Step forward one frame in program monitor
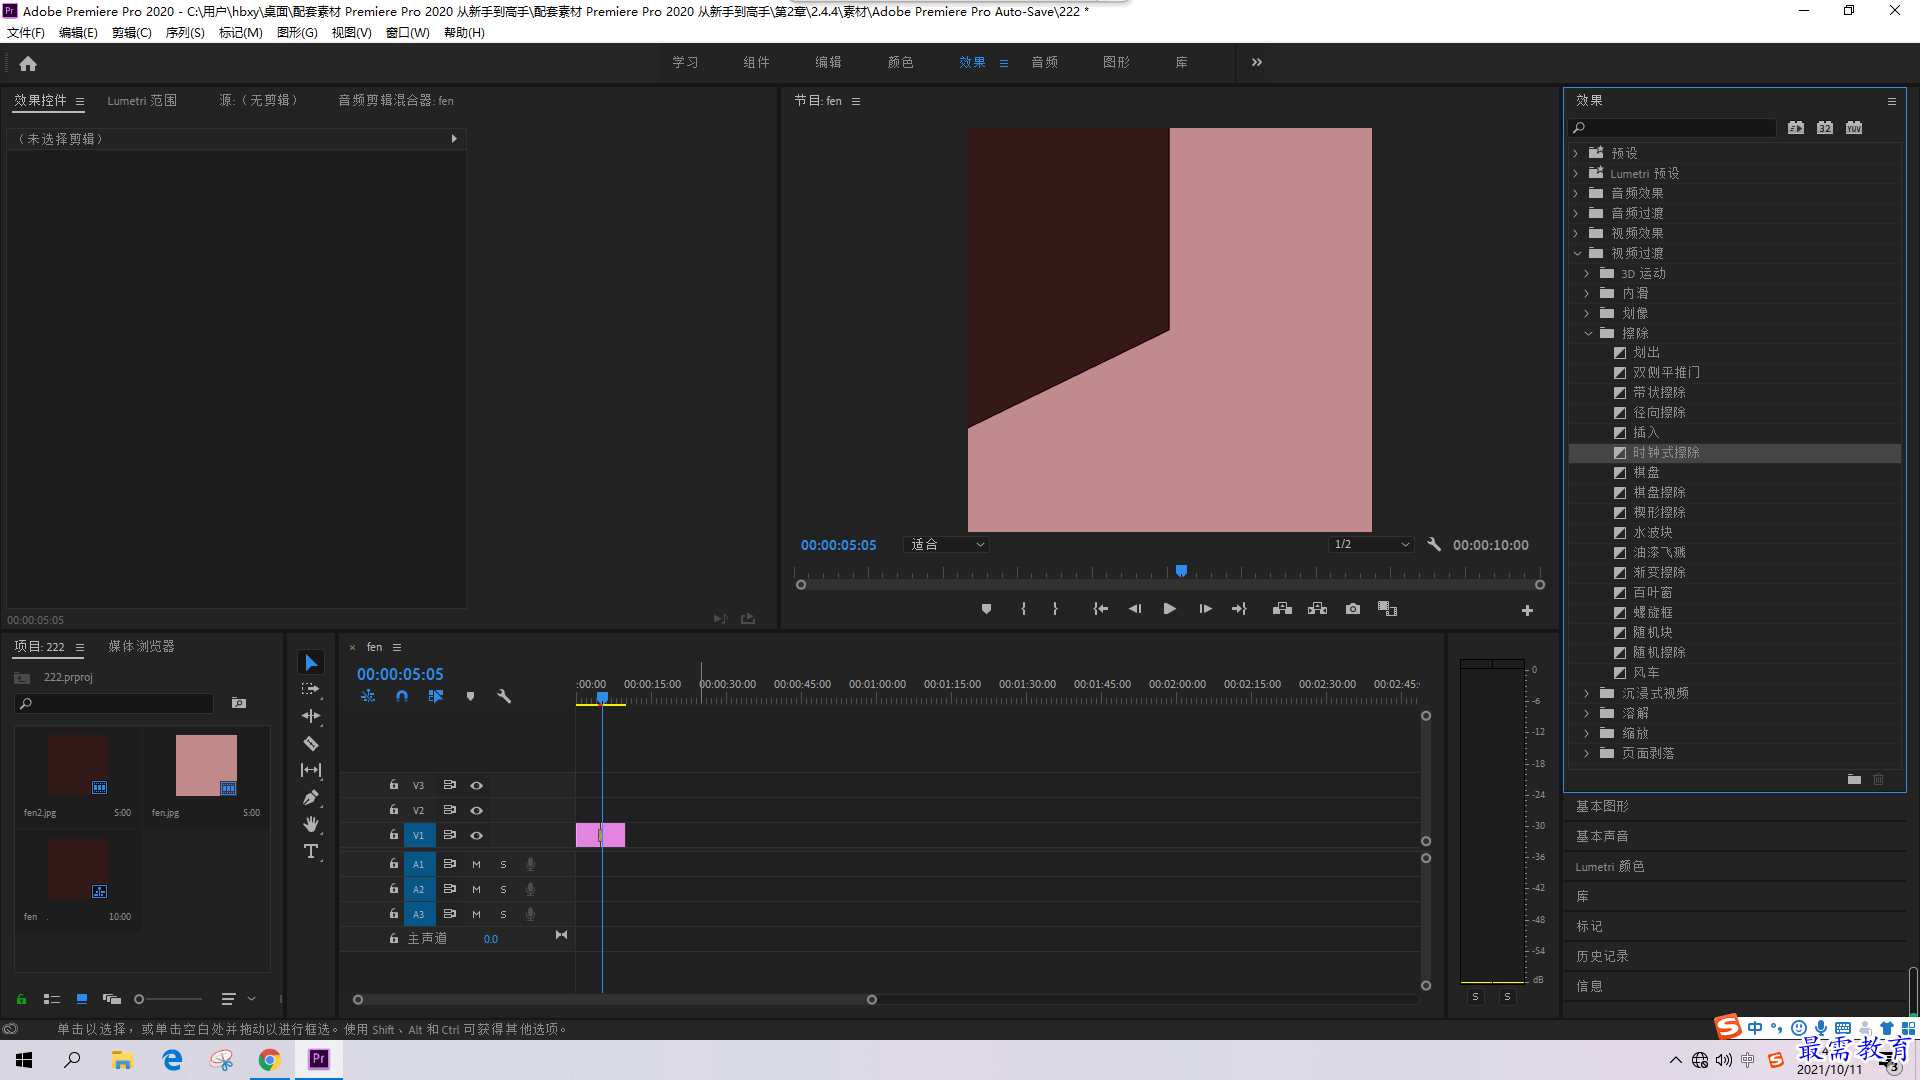 (1205, 609)
